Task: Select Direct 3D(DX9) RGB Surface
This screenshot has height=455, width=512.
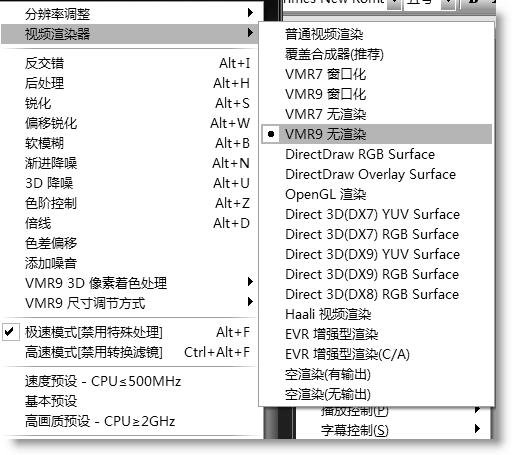Action: (377, 274)
